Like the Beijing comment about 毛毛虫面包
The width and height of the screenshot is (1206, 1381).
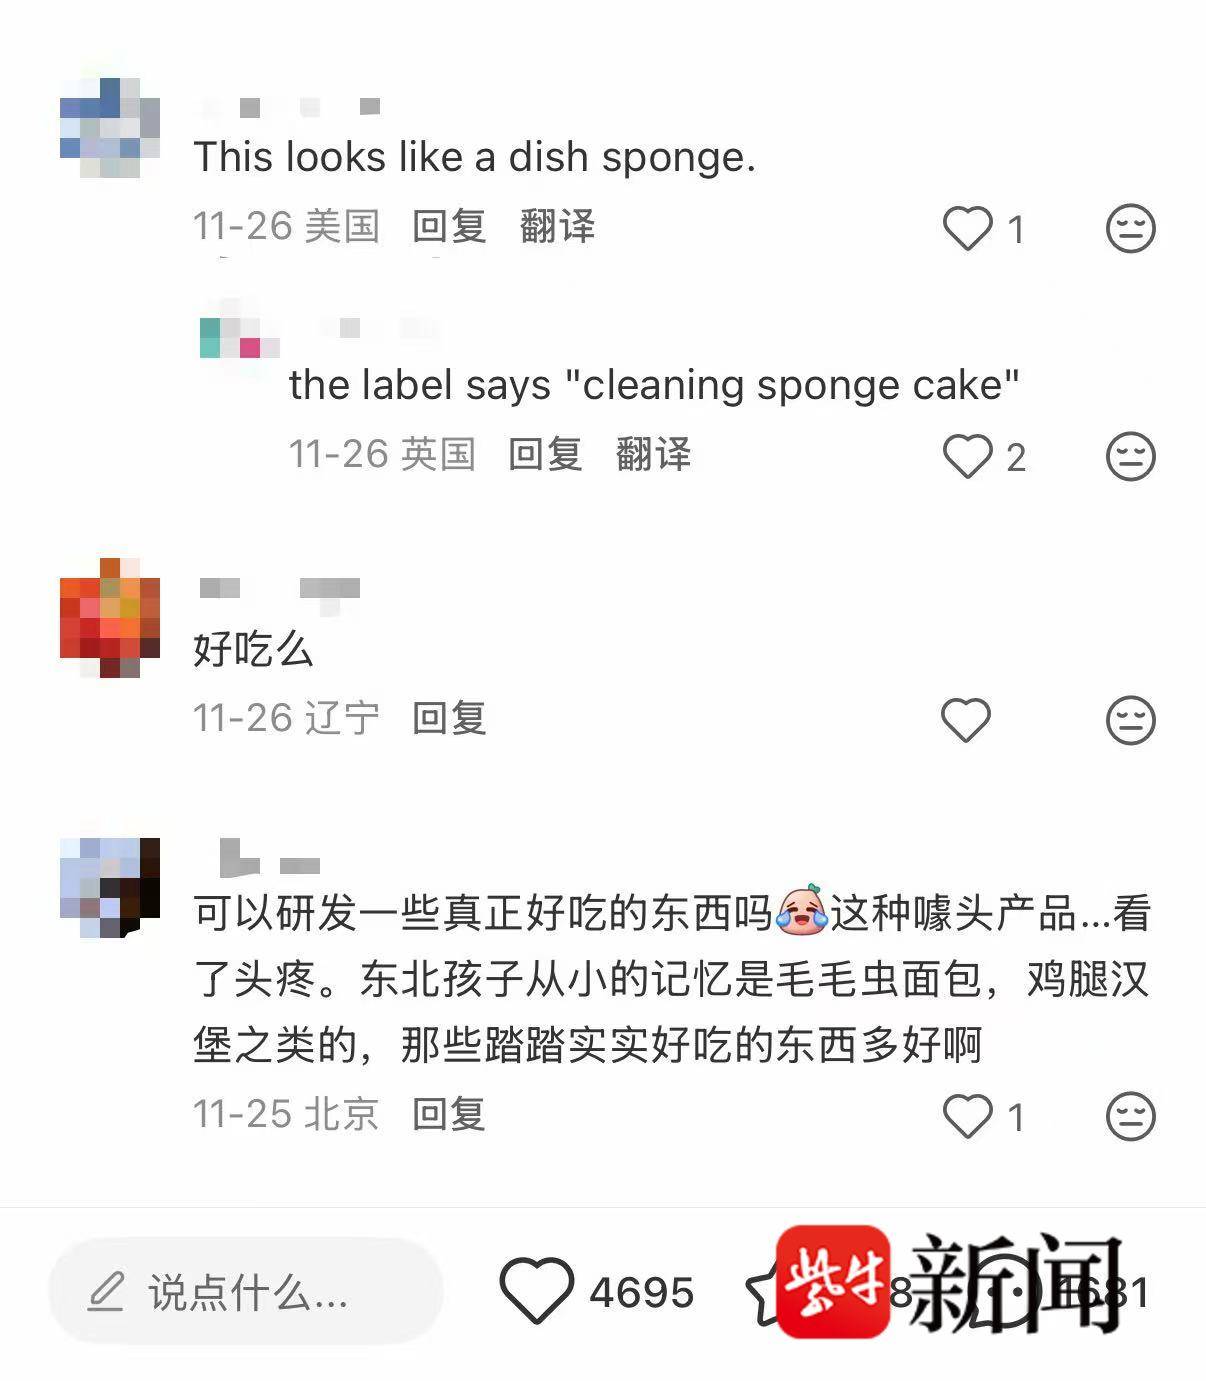967,1116
